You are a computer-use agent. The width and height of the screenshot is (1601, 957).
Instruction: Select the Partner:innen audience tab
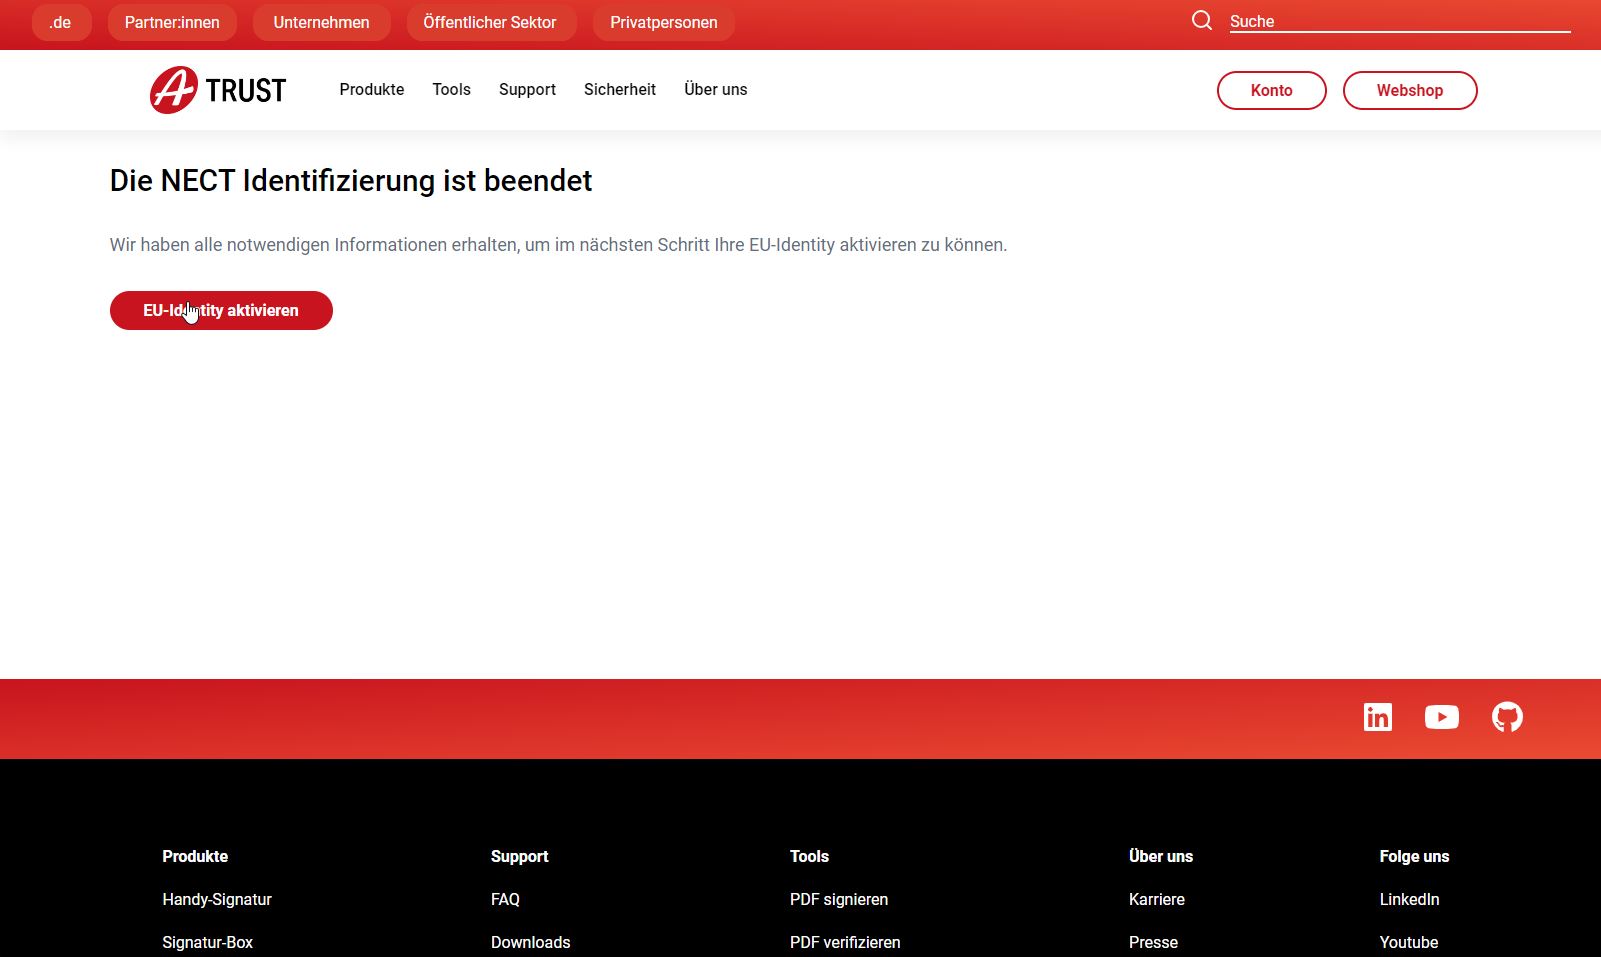pos(172,22)
